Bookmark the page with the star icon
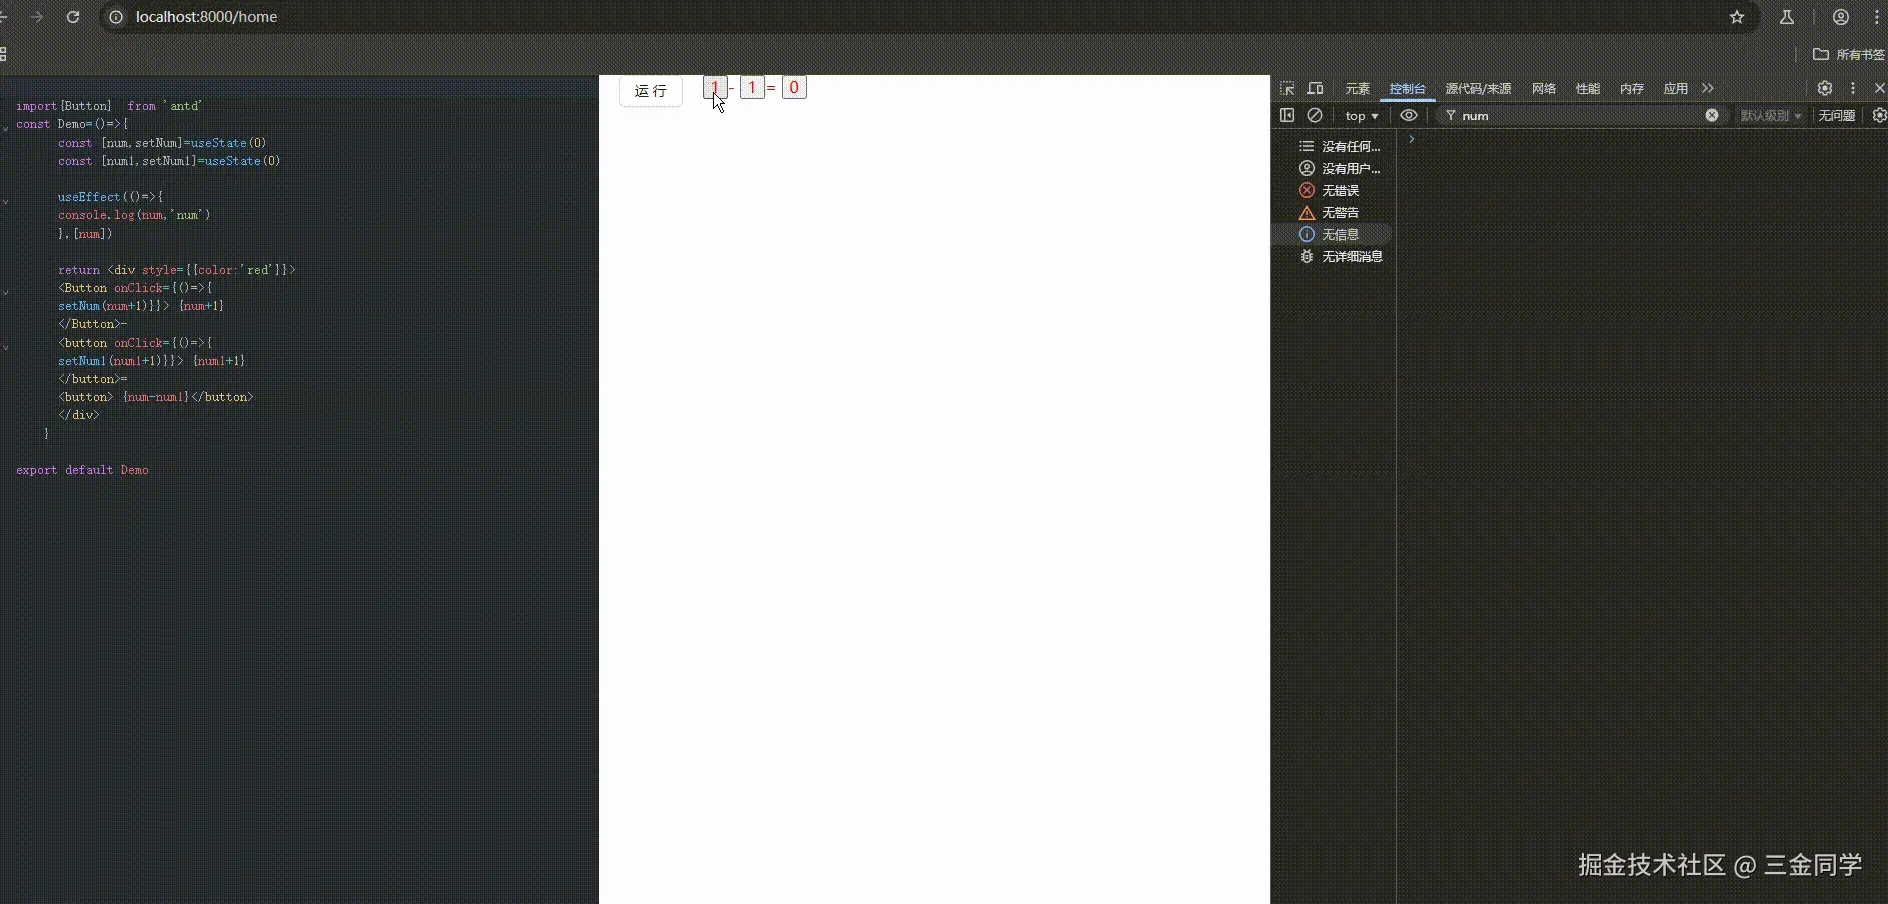 click(1738, 17)
